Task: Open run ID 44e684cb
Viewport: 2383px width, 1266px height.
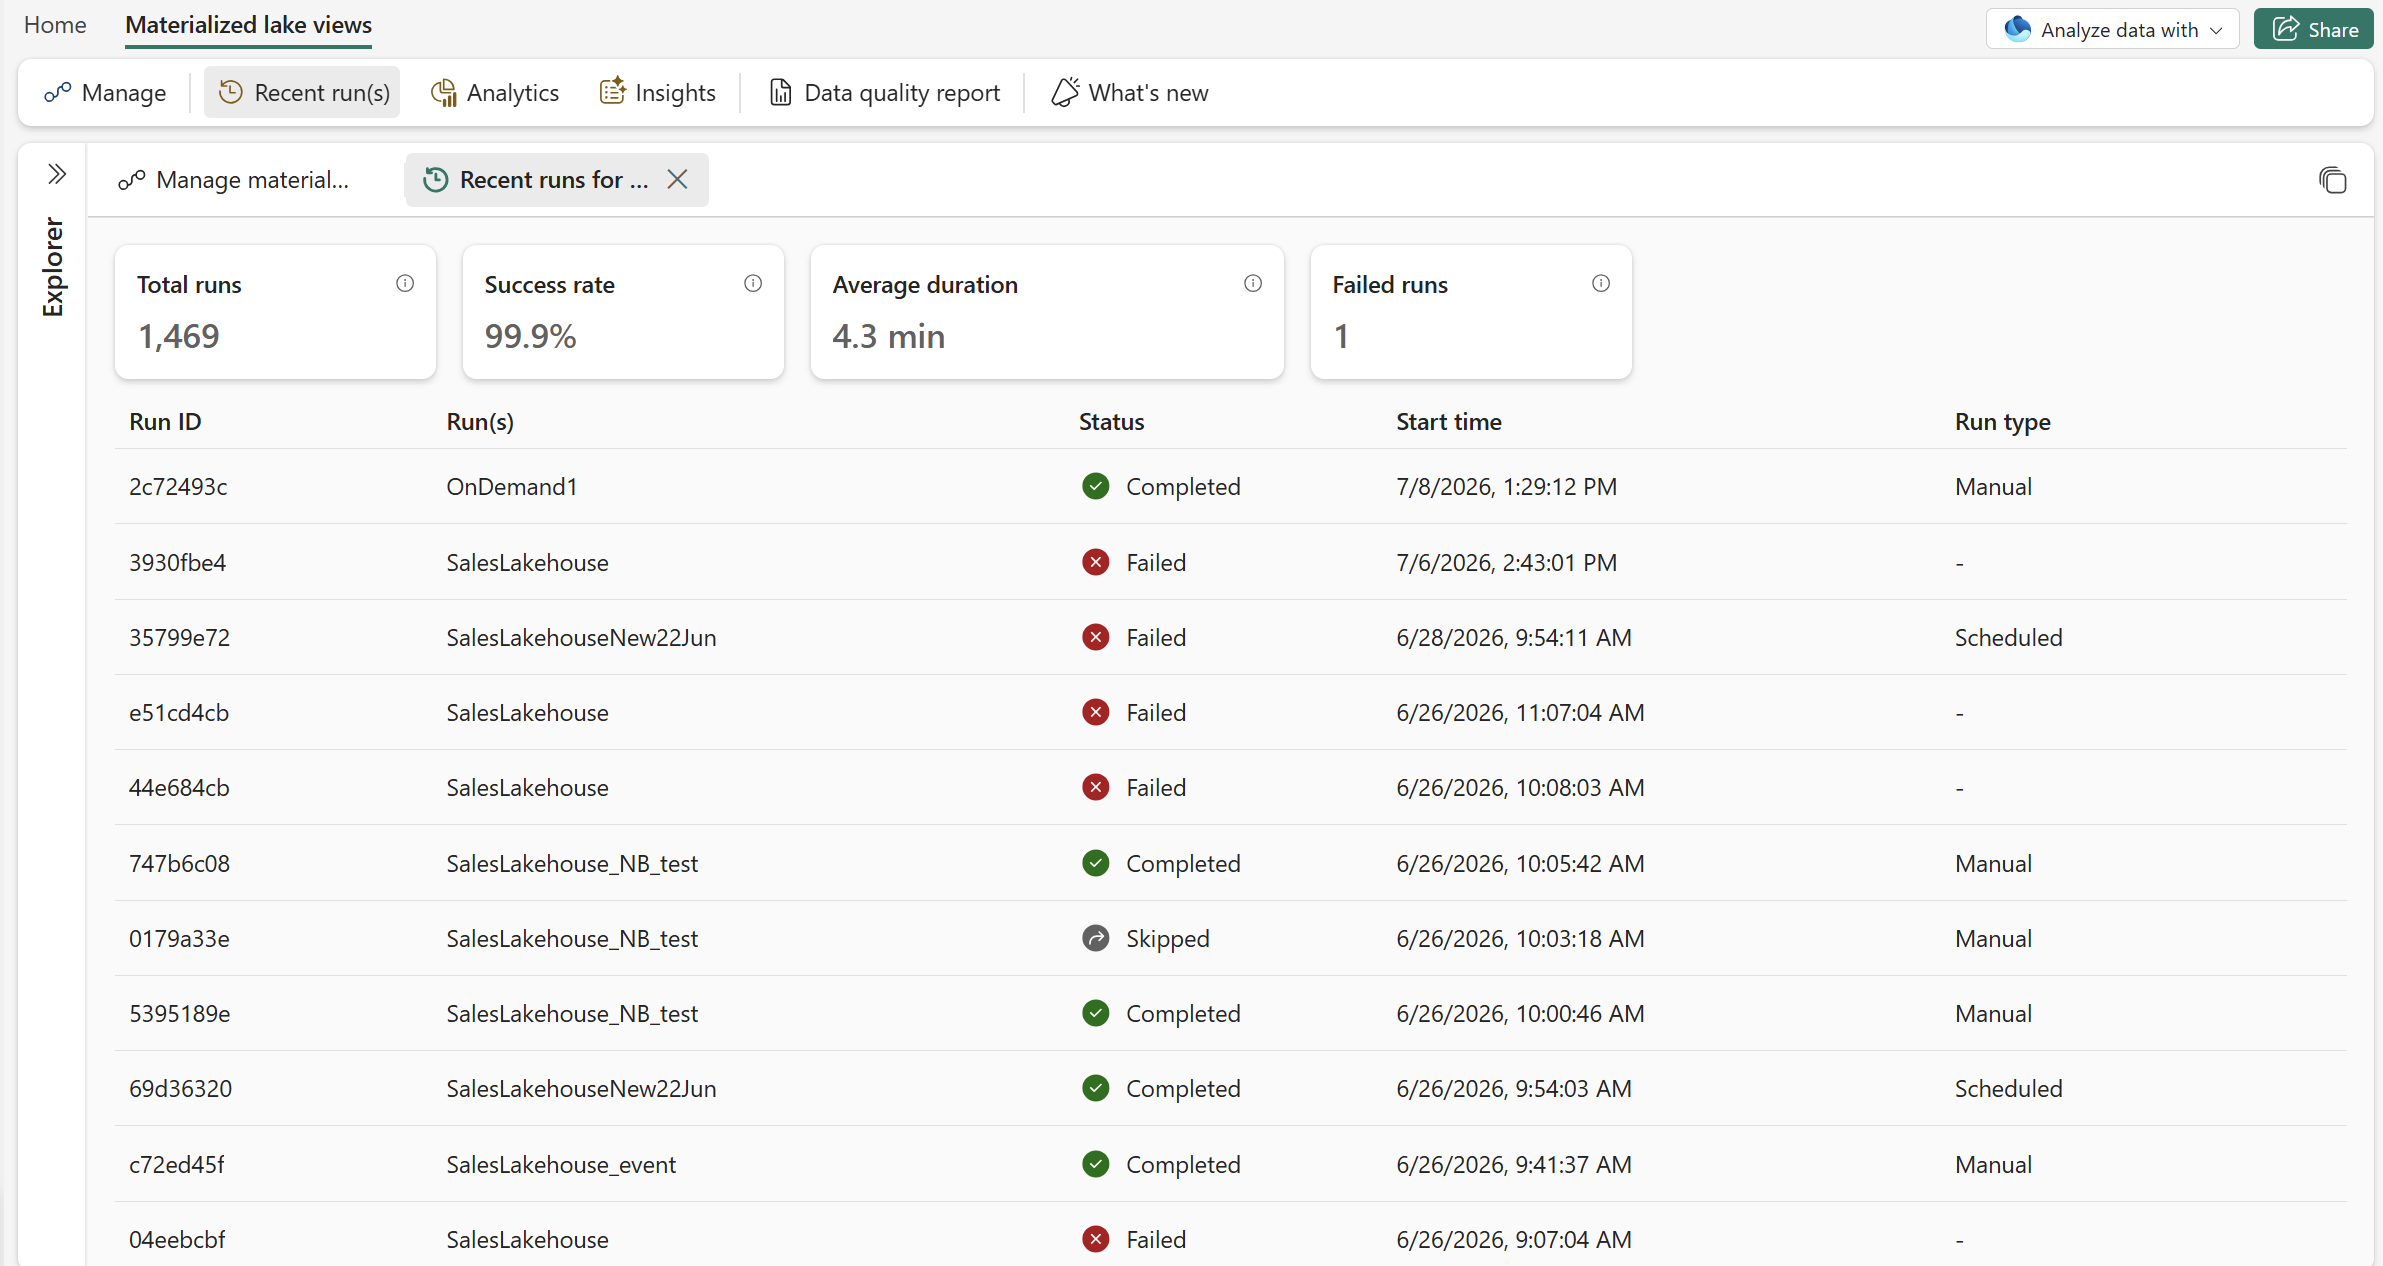Action: [x=179, y=788]
